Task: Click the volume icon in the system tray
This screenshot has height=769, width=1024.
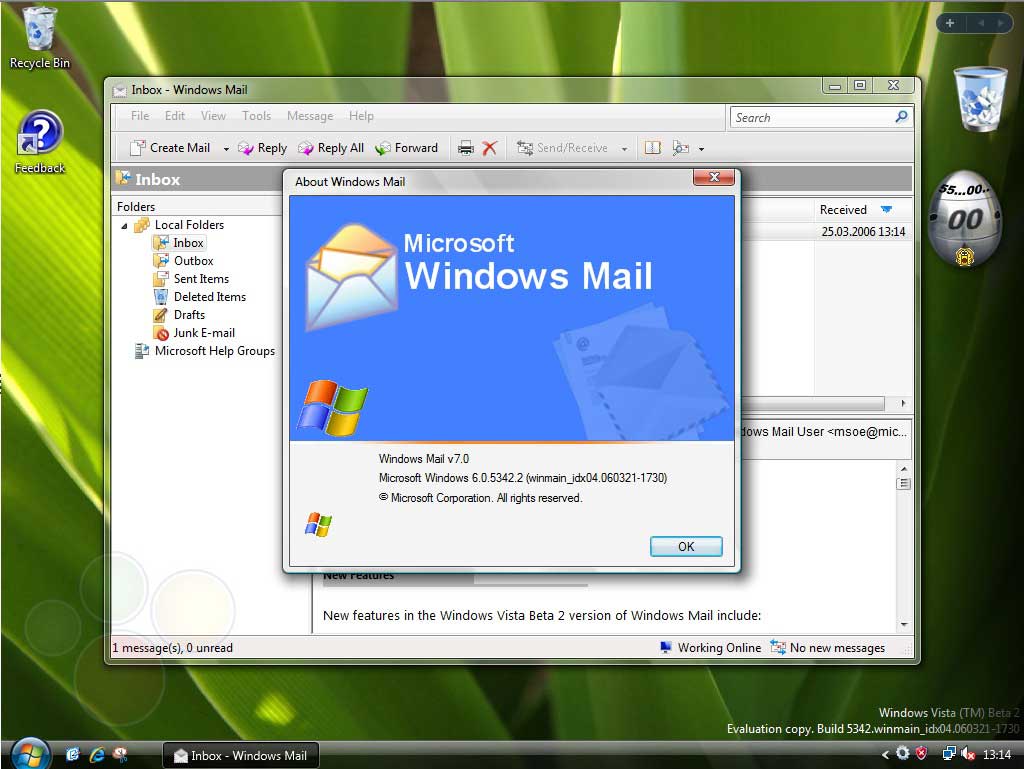Action: click(968, 754)
